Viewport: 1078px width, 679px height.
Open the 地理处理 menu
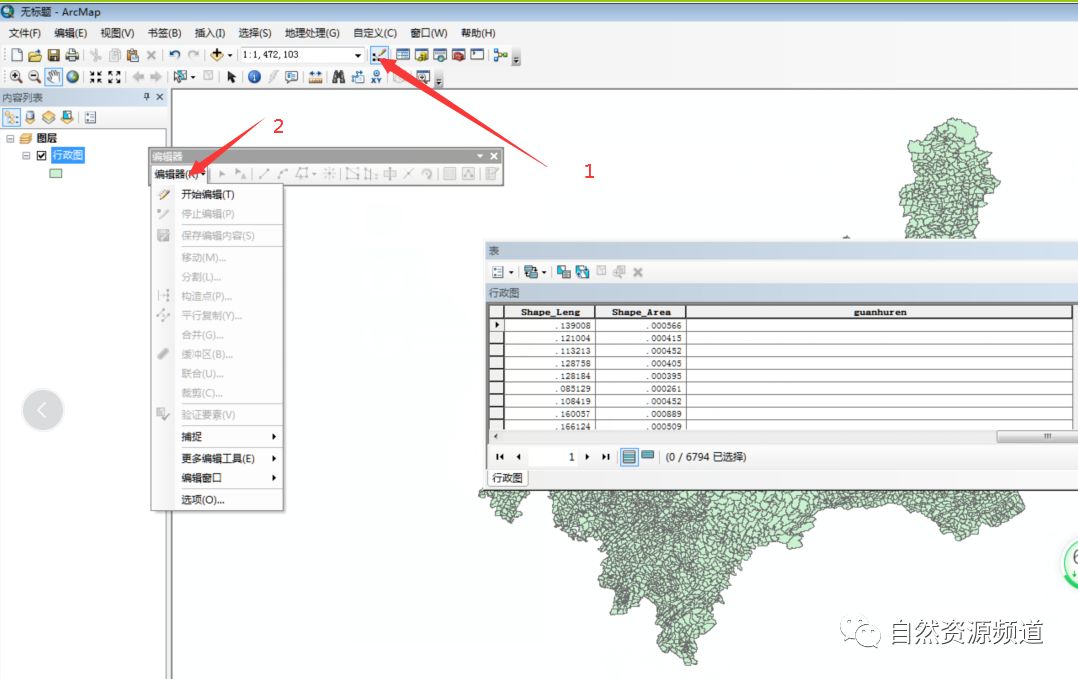point(312,33)
